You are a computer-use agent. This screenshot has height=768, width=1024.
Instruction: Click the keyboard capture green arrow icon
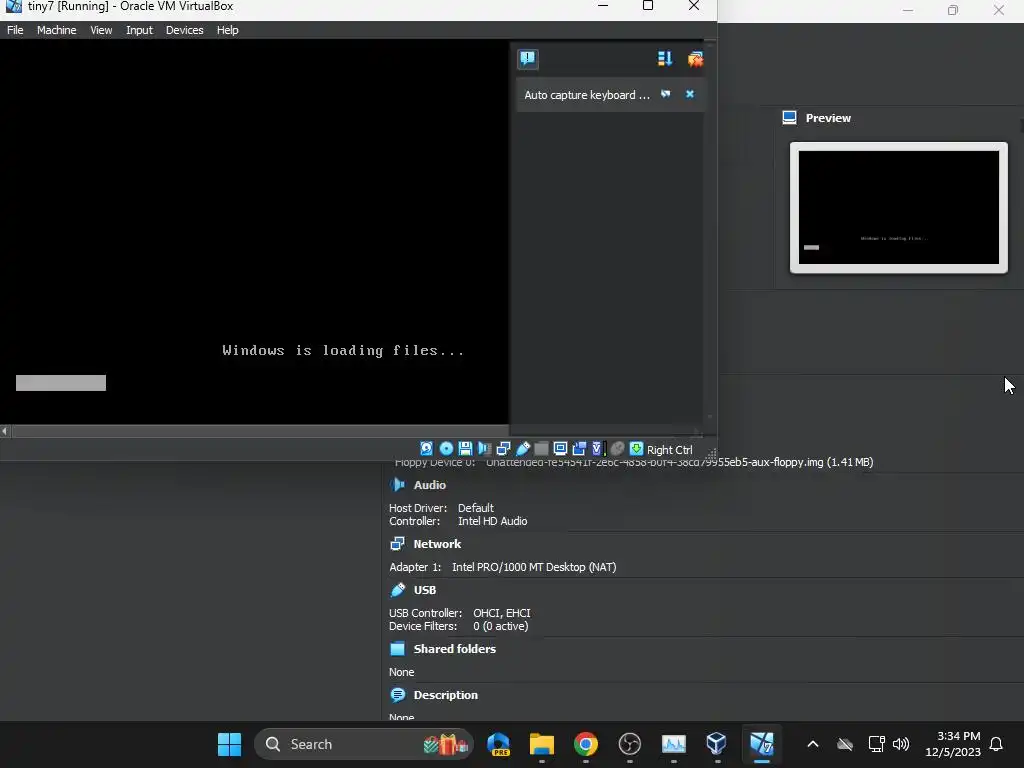click(636, 449)
